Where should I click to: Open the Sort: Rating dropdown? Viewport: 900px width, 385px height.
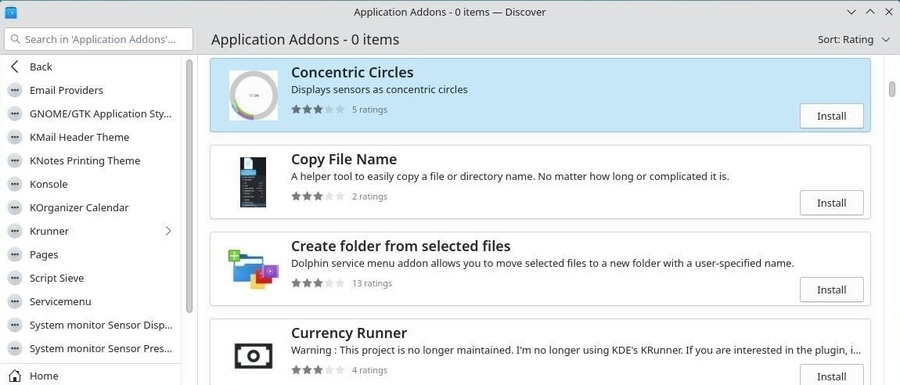click(x=854, y=40)
